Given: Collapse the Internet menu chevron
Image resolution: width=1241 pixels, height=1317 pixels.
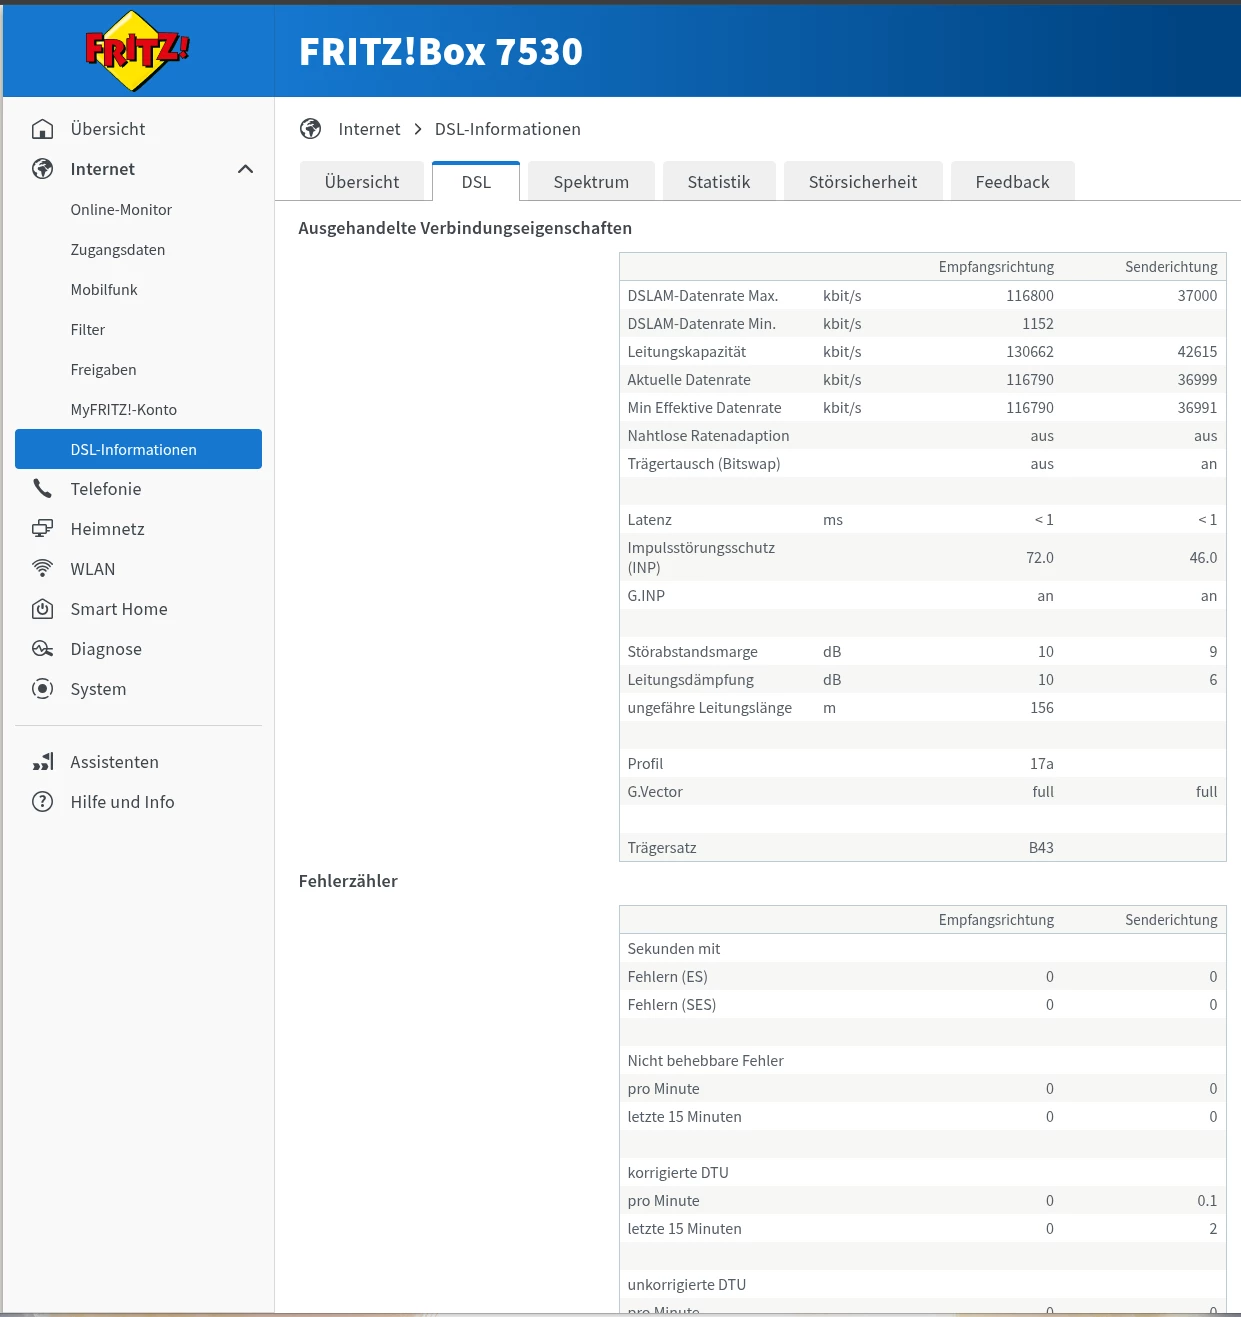Looking at the screenshot, I should point(245,169).
